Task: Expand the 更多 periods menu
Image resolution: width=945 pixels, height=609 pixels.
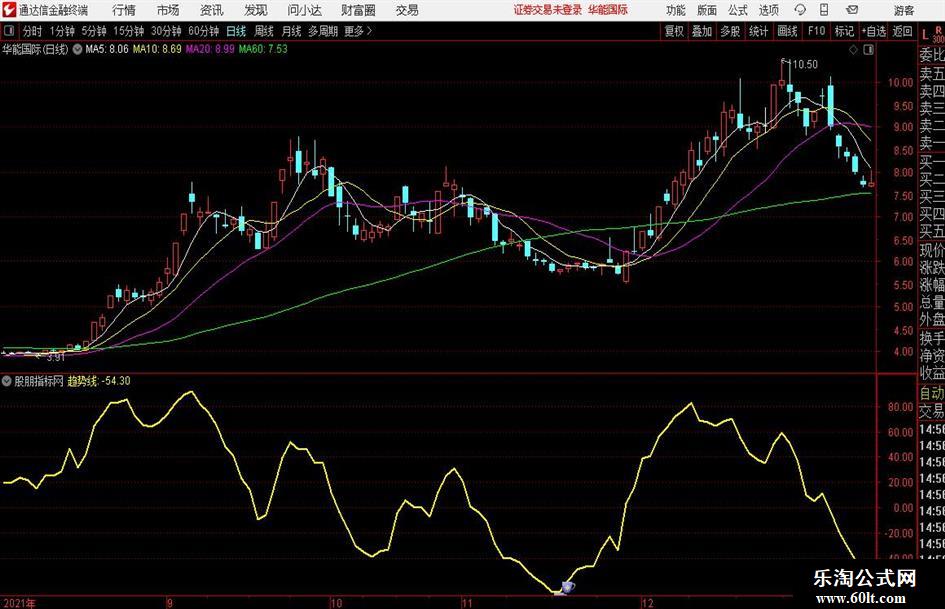Action: [x=358, y=31]
